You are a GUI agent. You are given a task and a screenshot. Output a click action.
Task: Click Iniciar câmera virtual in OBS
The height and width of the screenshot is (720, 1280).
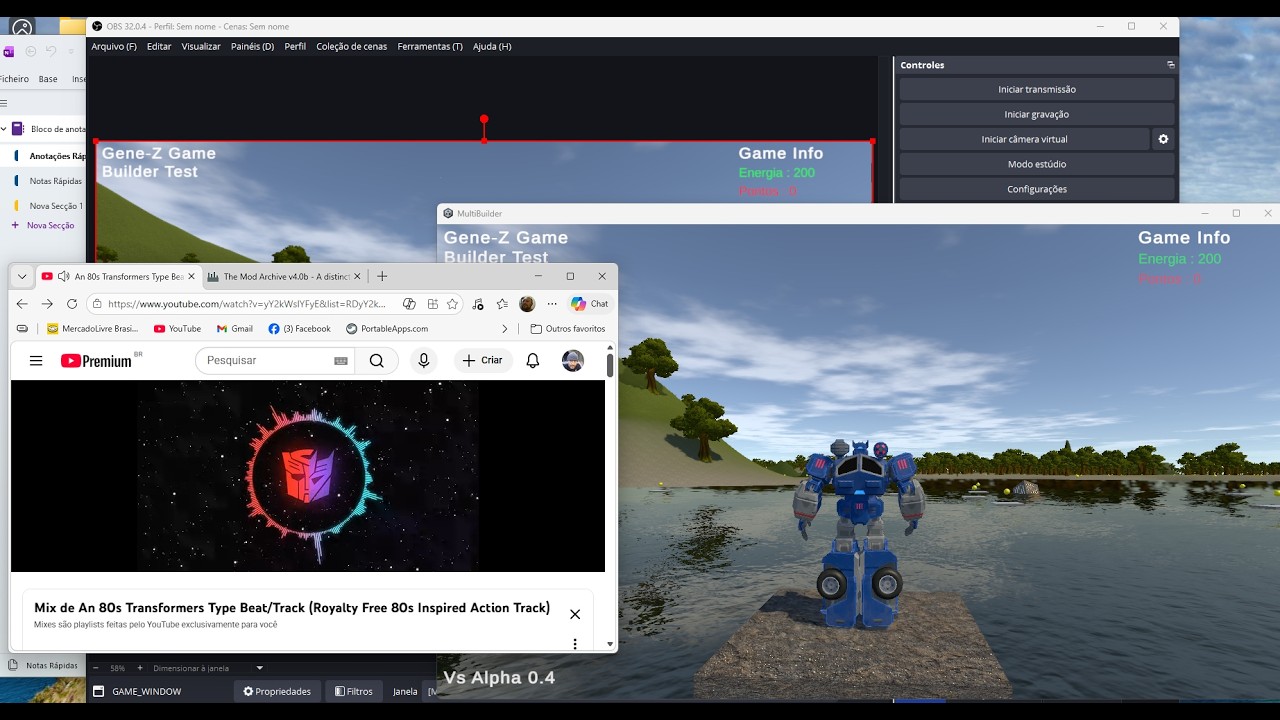tap(1024, 139)
